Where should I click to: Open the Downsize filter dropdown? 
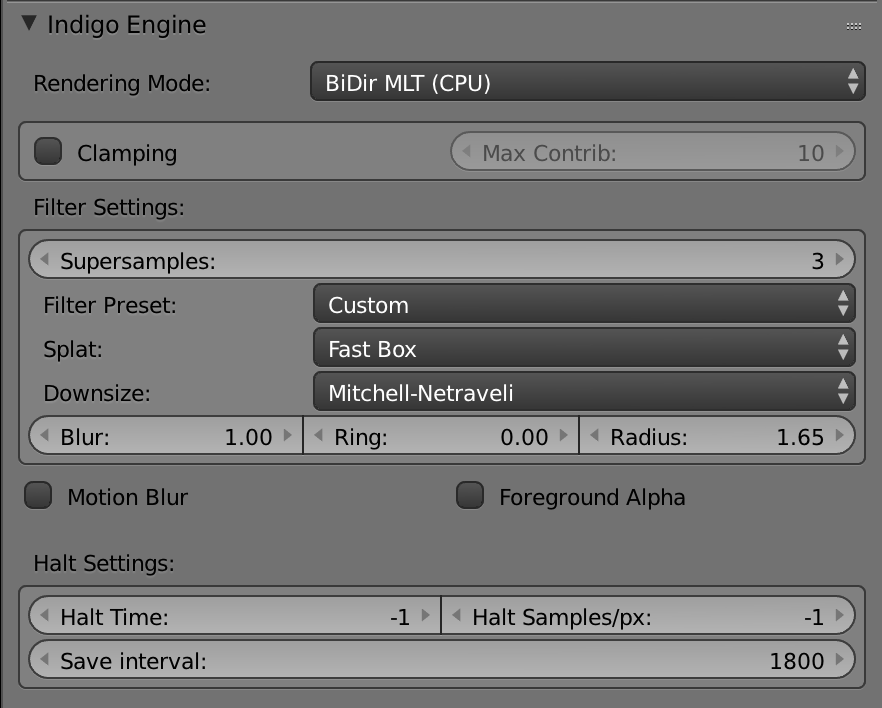[x=584, y=393]
